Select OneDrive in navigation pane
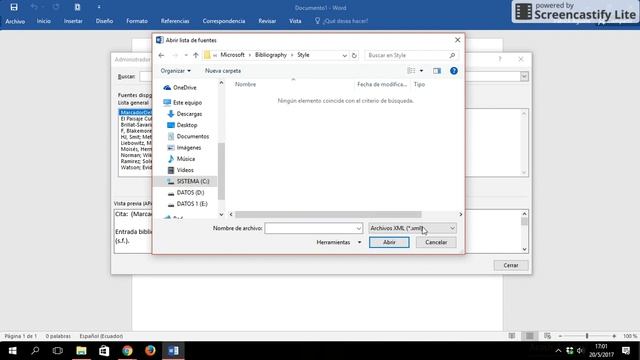This screenshot has width=640, height=360. click(180, 87)
